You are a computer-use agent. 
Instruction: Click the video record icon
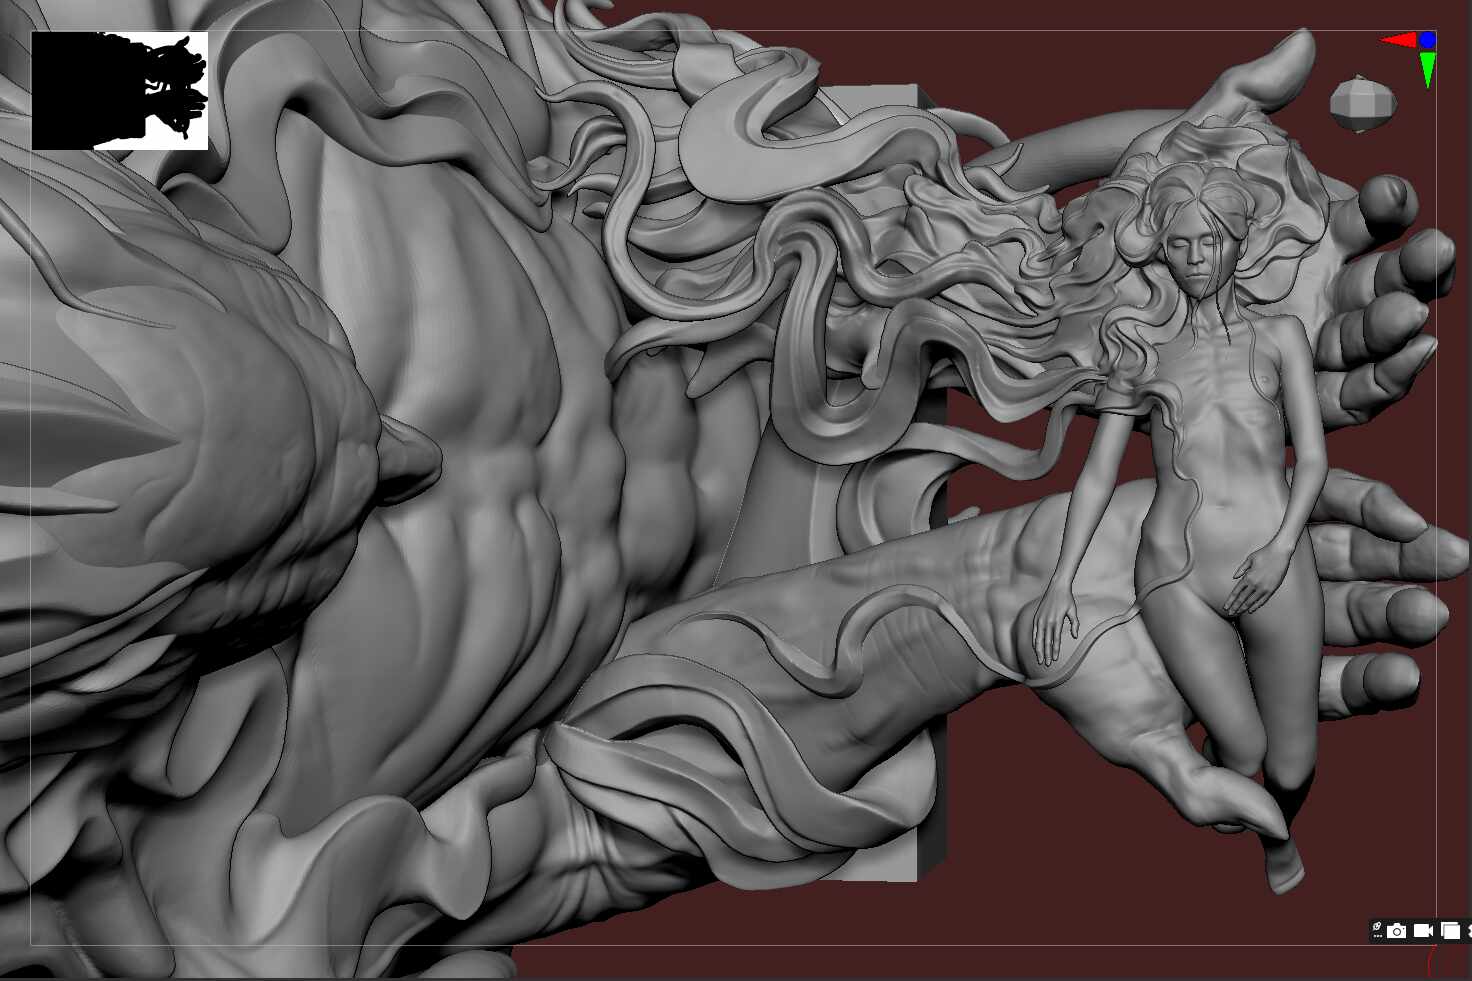pyautogui.click(x=1423, y=931)
